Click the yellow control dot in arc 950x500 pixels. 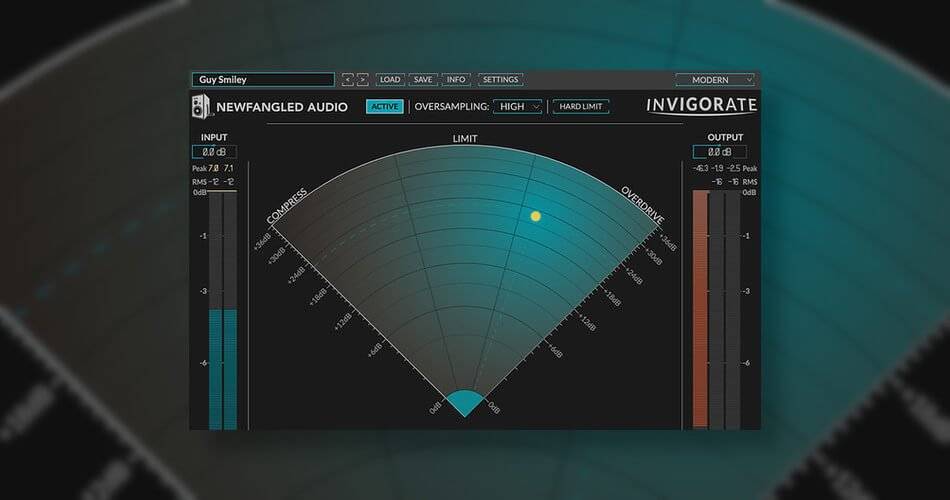click(x=536, y=216)
